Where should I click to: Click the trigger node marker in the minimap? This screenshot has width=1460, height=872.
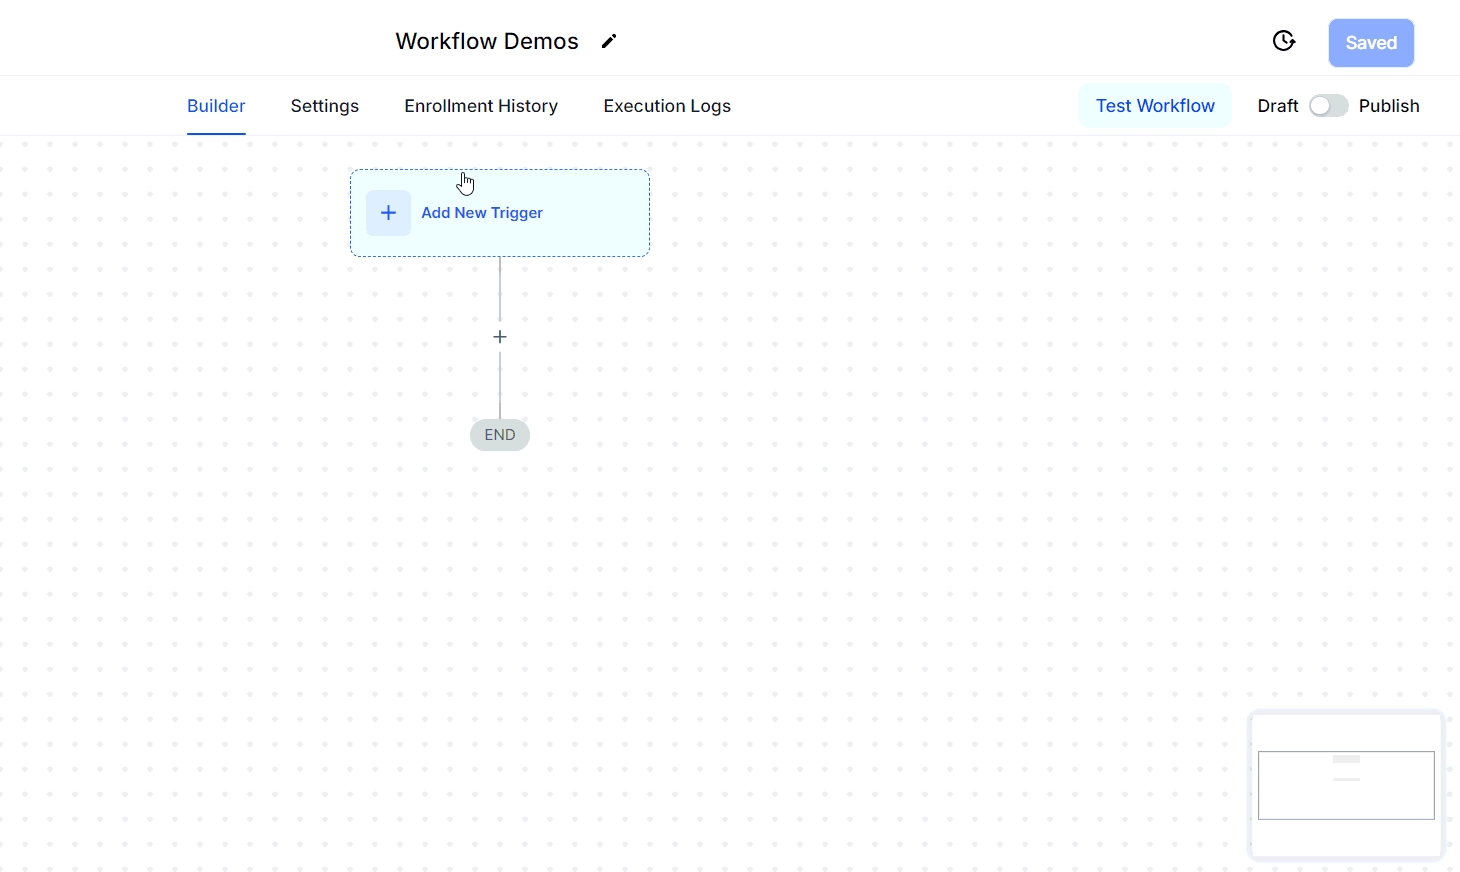point(1346,760)
